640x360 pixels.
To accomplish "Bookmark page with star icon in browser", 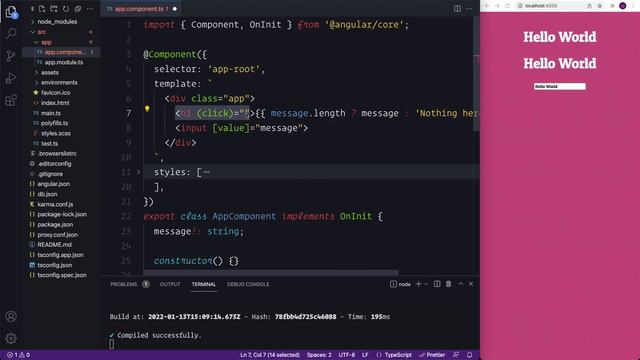I will pyautogui.click(x=600, y=6).
